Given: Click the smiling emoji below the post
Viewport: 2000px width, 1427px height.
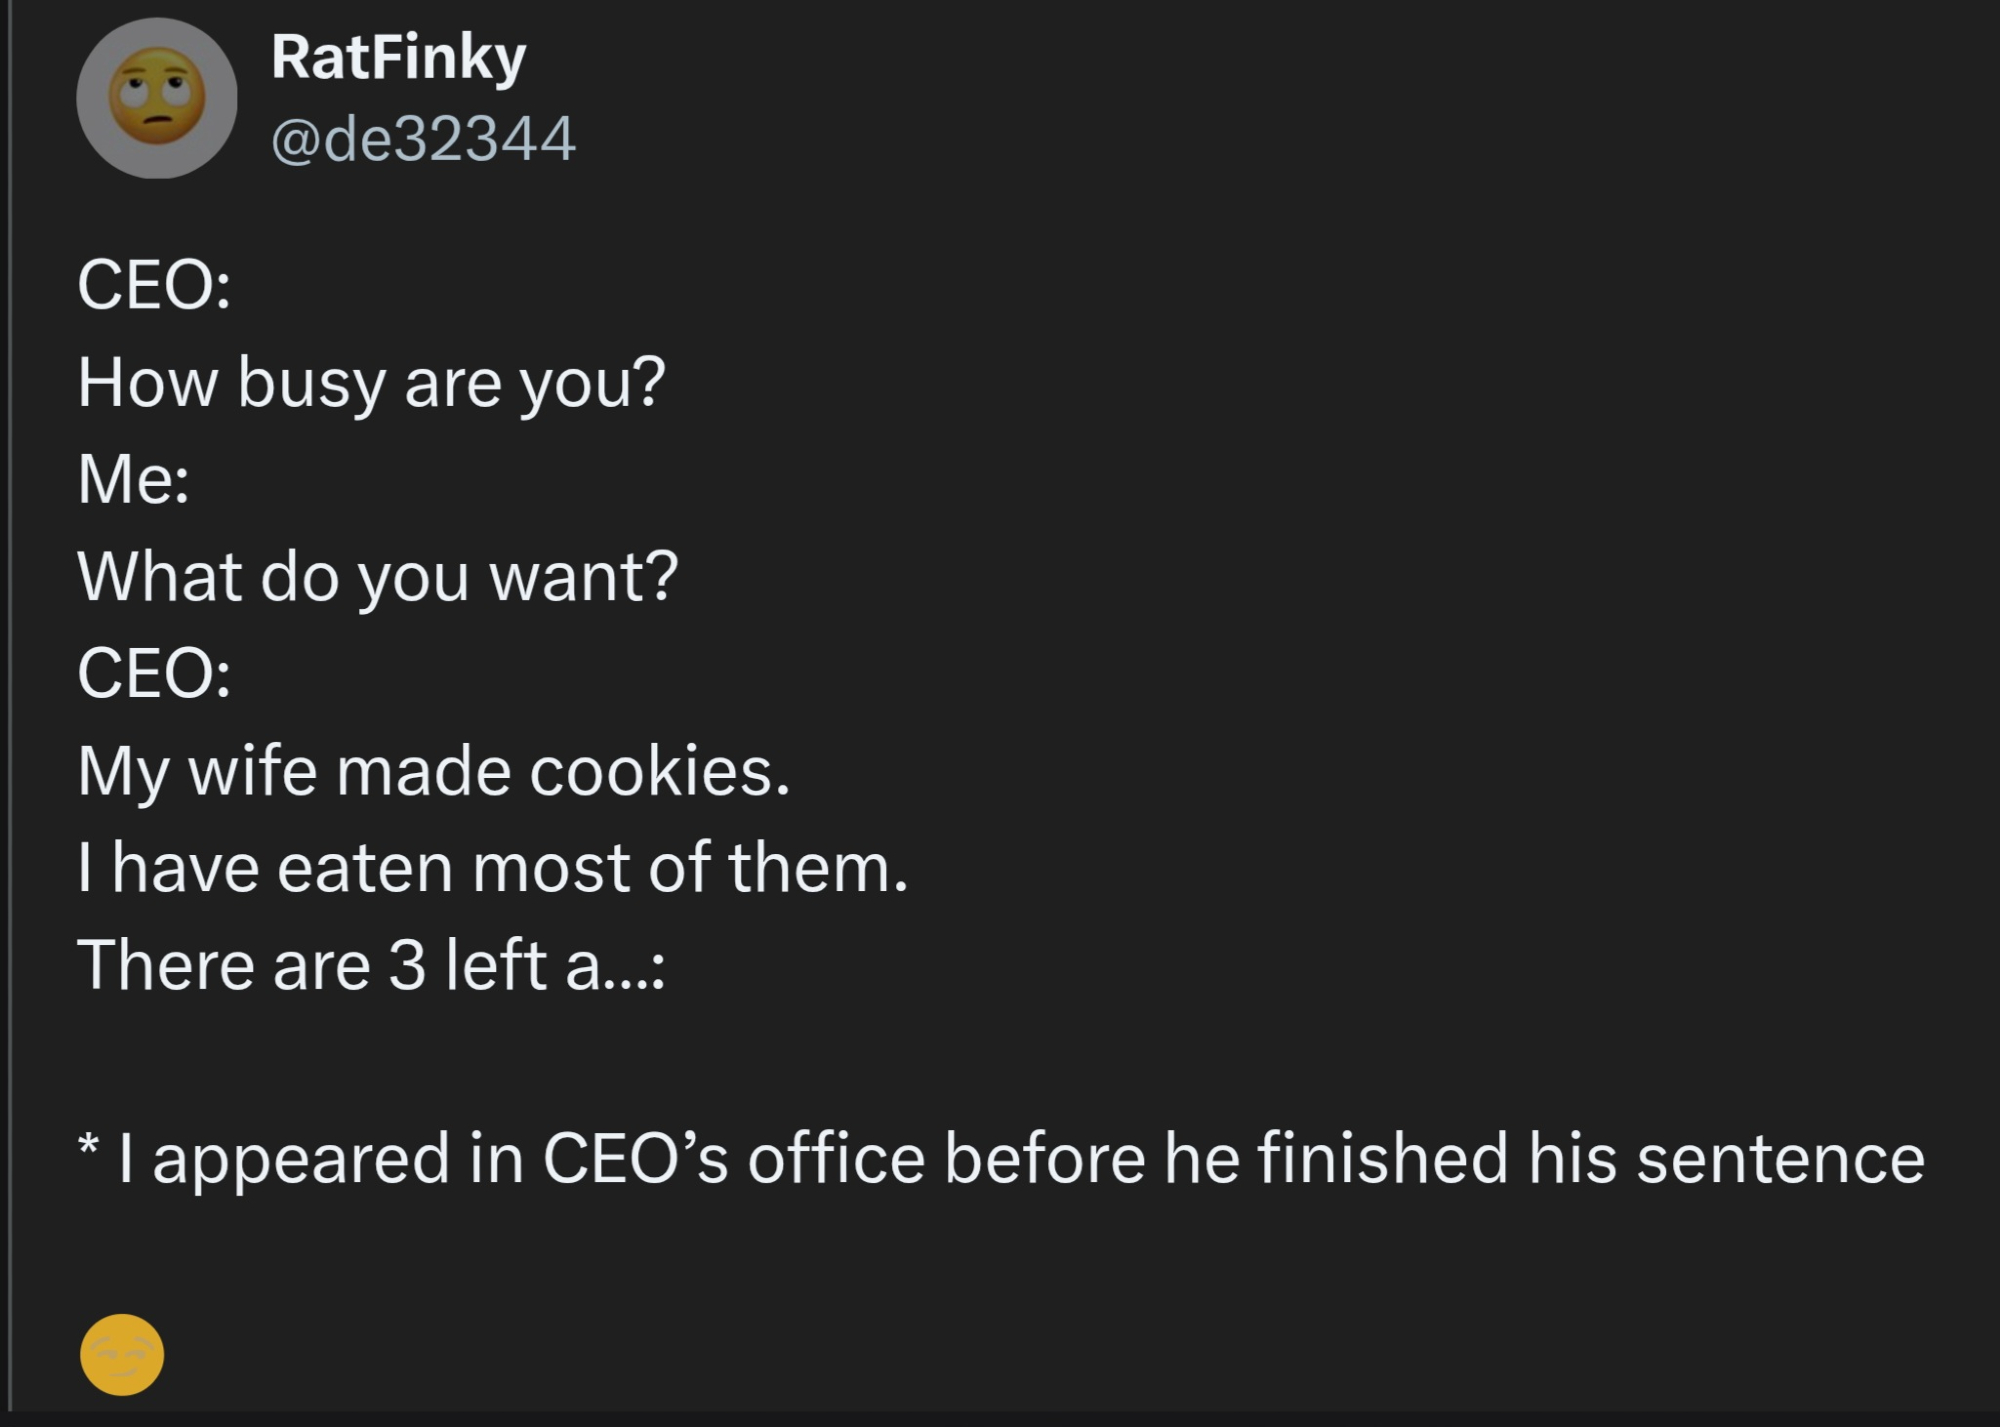Looking at the screenshot, I should pos(122,1354).
